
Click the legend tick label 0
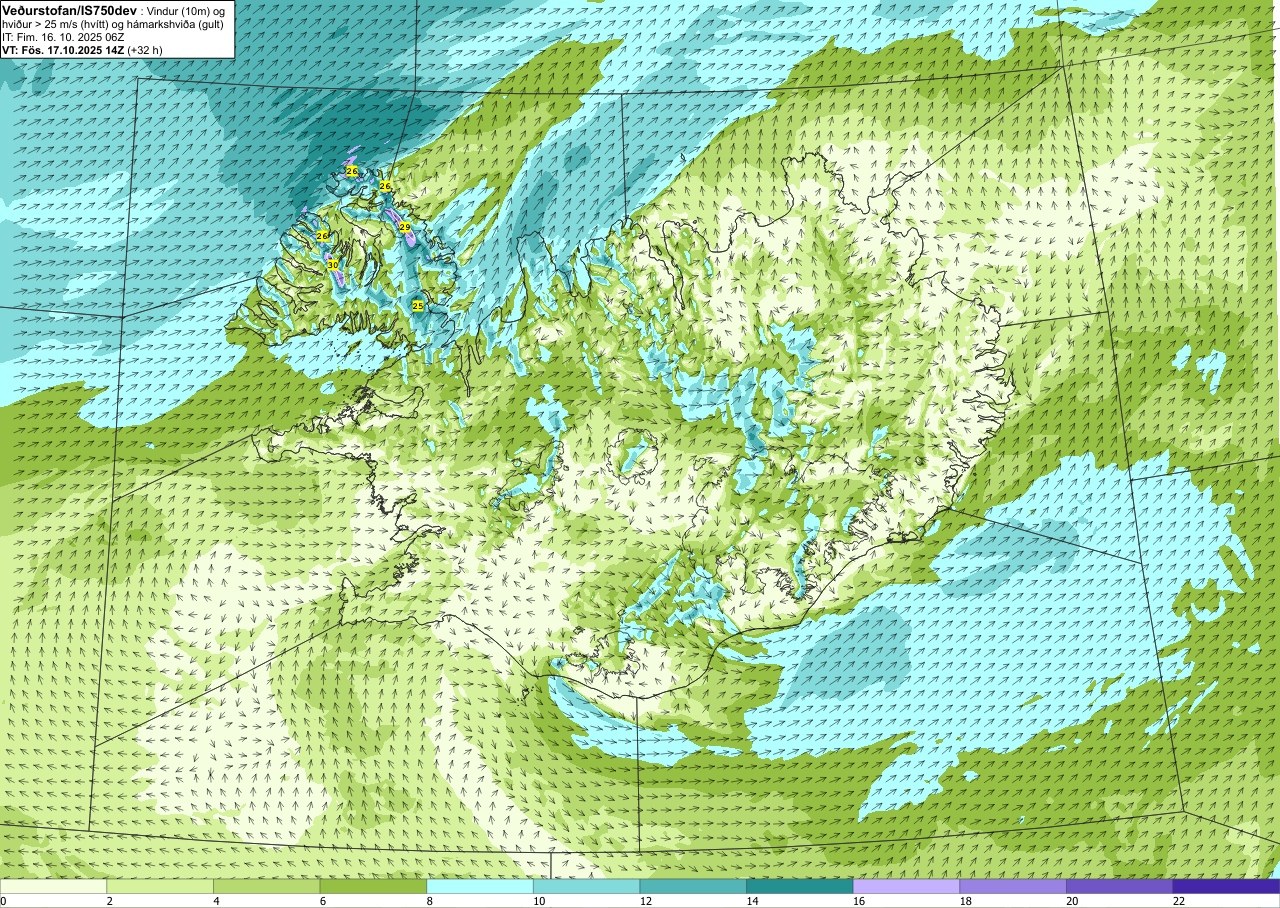tap(3, 901)
